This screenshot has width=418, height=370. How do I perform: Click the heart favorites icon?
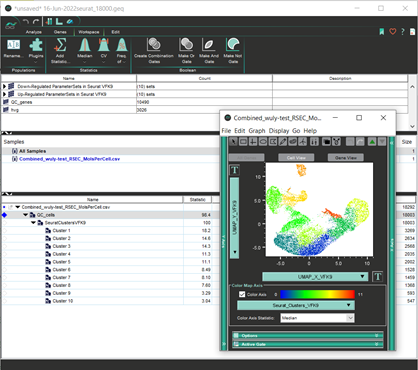(x=393, y=32)
